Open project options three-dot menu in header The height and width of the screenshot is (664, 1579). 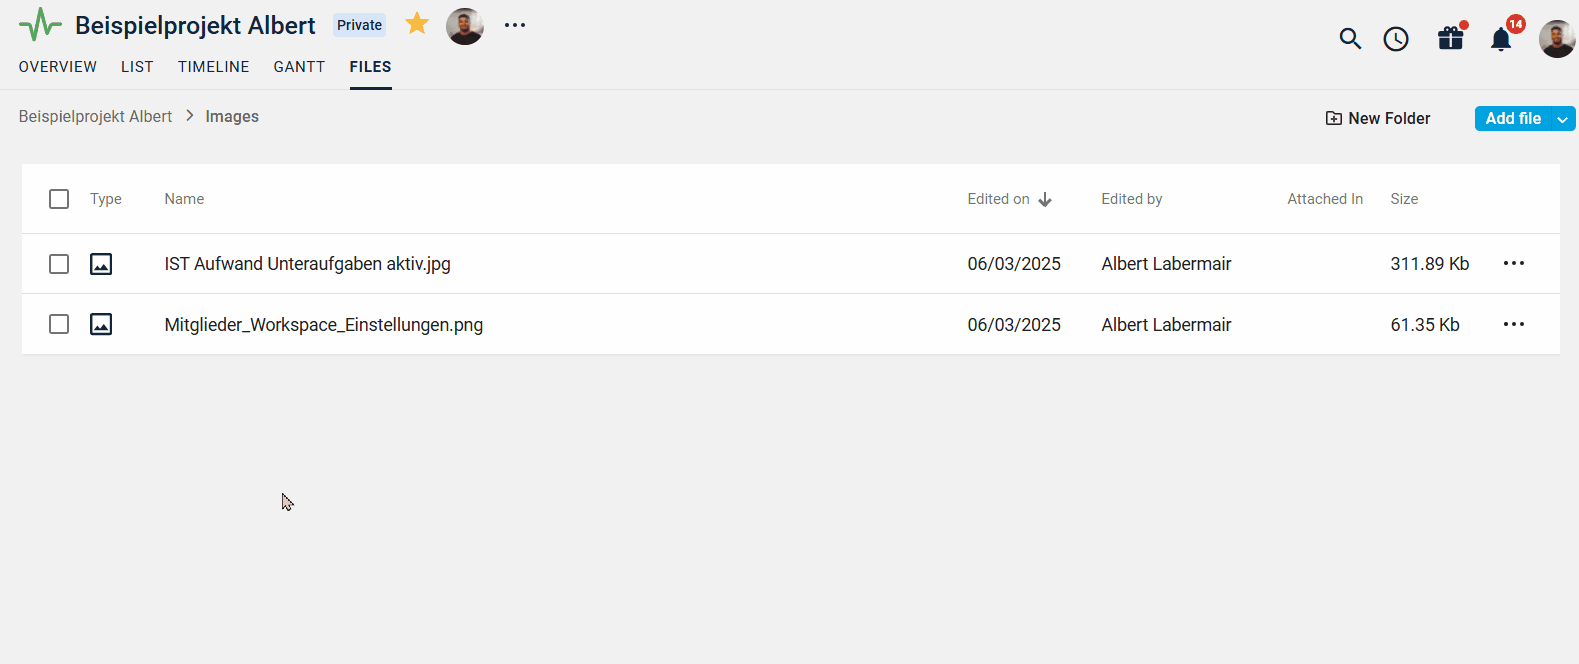click(x=515, y=25)
